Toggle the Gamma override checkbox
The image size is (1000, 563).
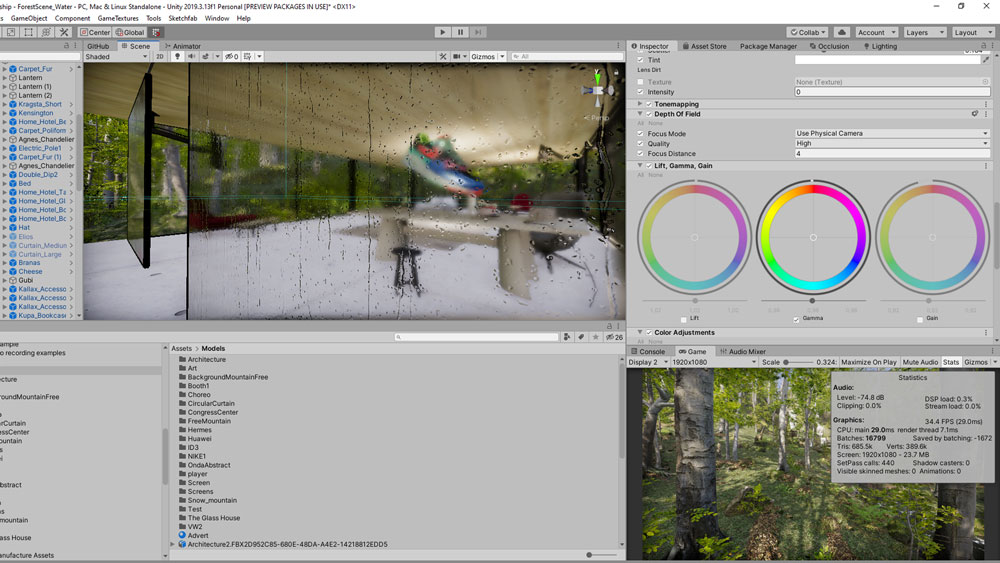point(796,319)
